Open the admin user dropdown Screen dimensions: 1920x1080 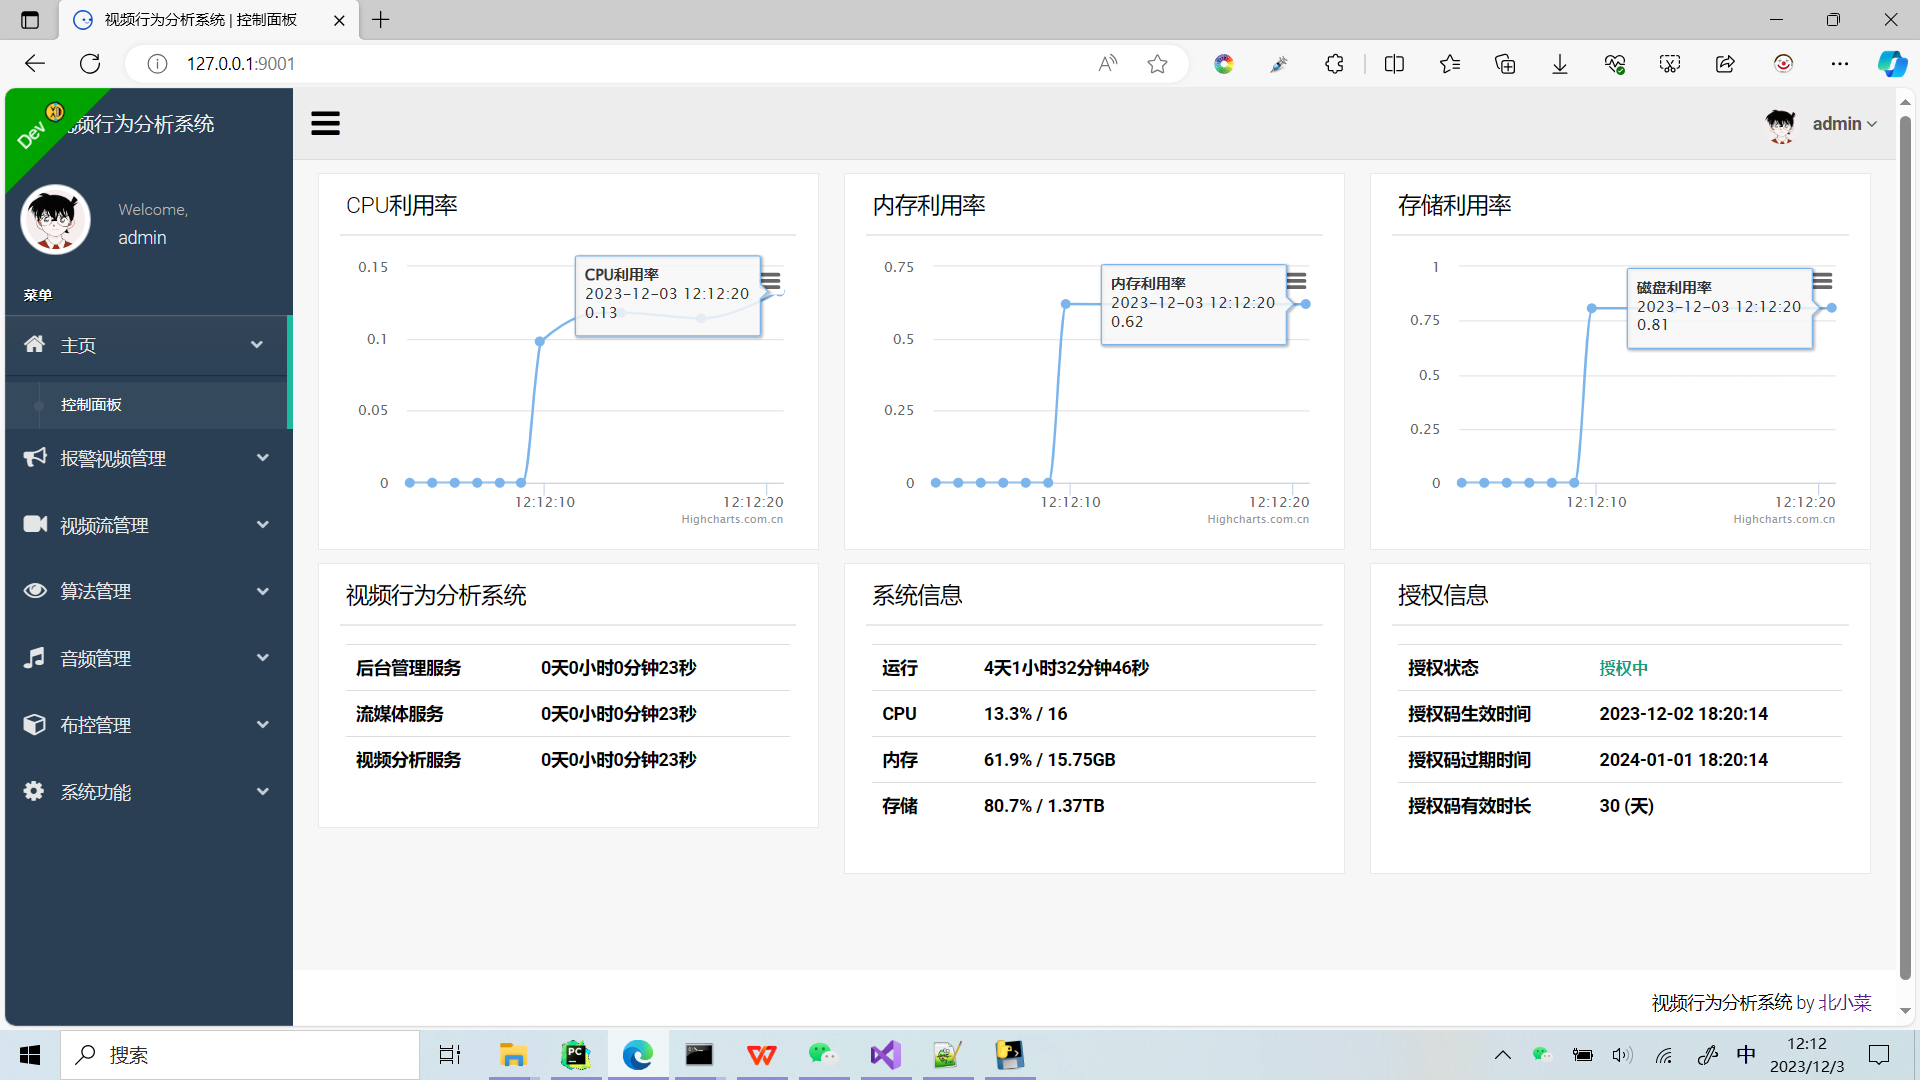pyautogui.click(x=1845, y=124)
